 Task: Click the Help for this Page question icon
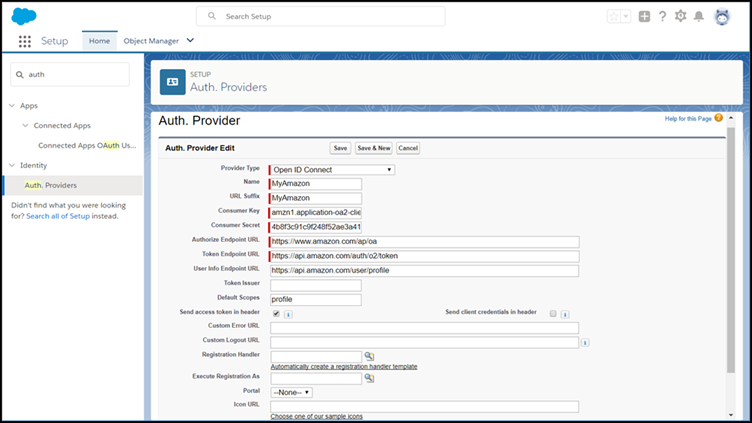click(x=718, y=118)
